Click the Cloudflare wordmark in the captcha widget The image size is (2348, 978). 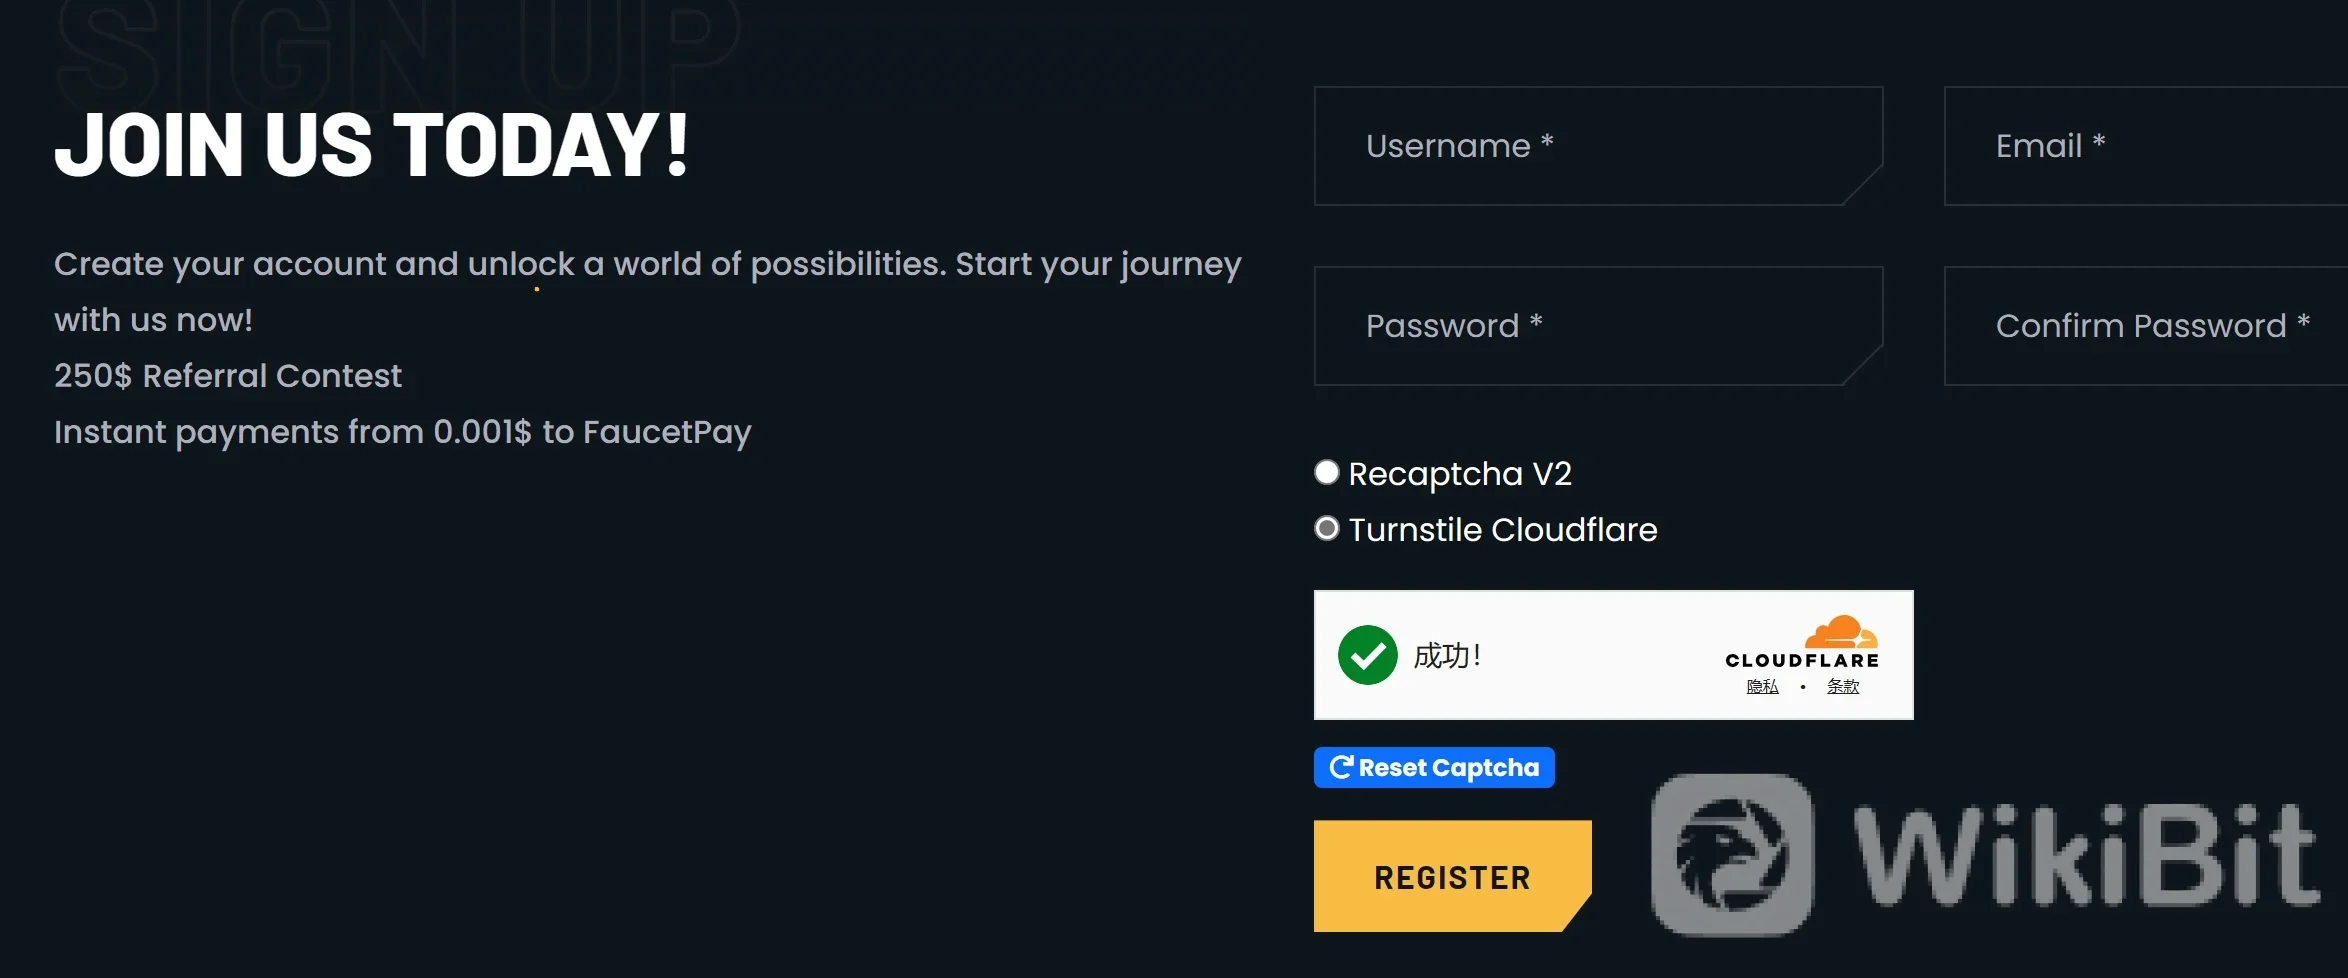point(1801,658)
